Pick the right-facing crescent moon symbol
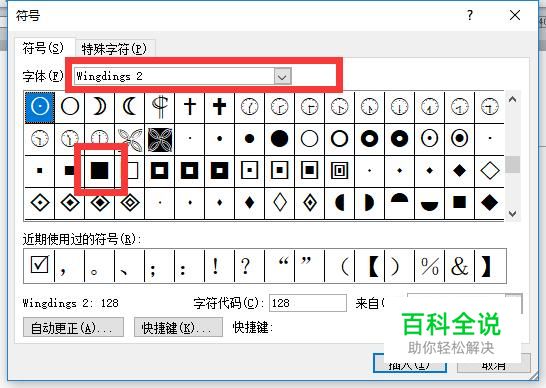This screenshot has height=388, width=546. (100, 107)
